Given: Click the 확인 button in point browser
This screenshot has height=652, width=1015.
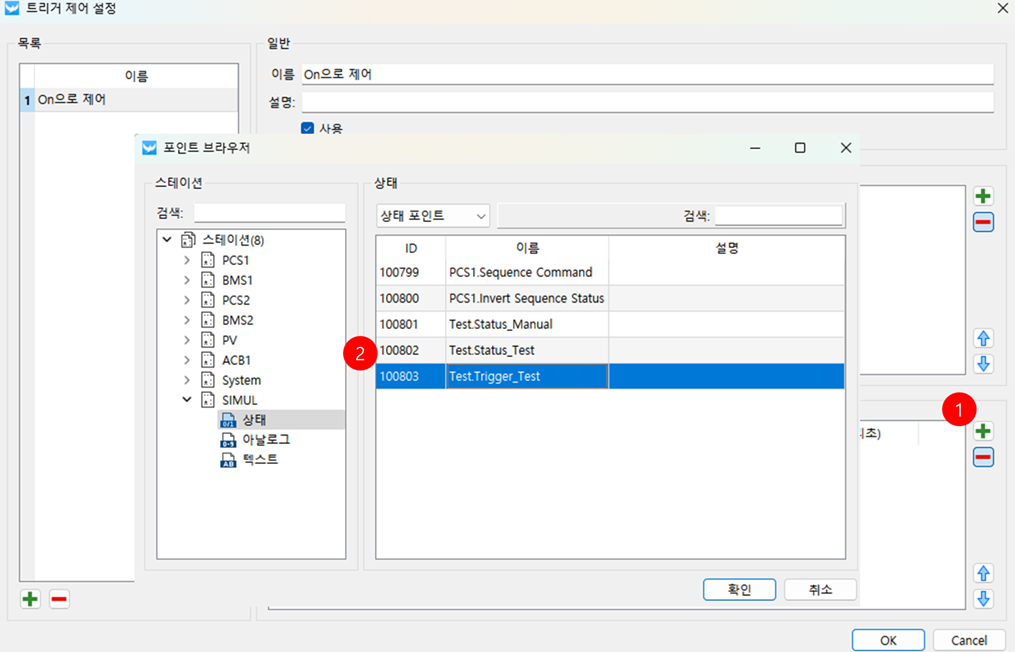Looking at the screenshot, I should (x=739, y=589).
